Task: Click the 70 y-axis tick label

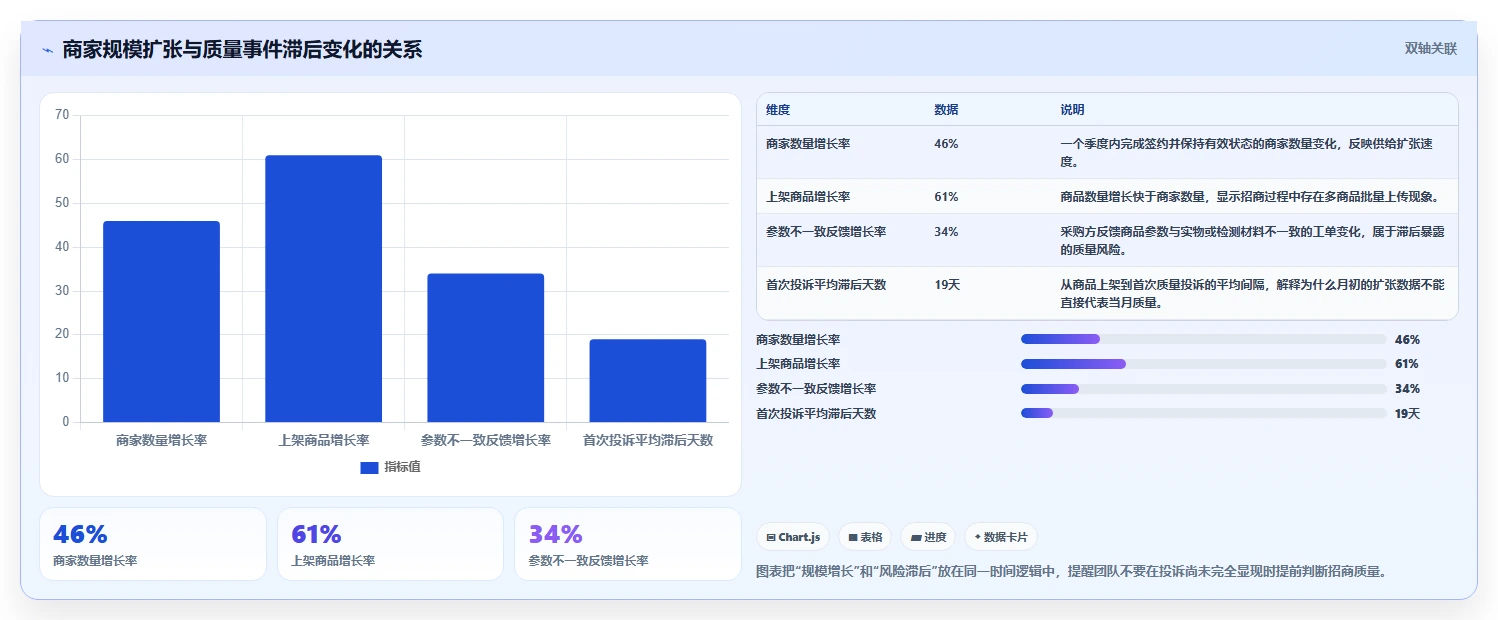Action: tap(62, 115)
